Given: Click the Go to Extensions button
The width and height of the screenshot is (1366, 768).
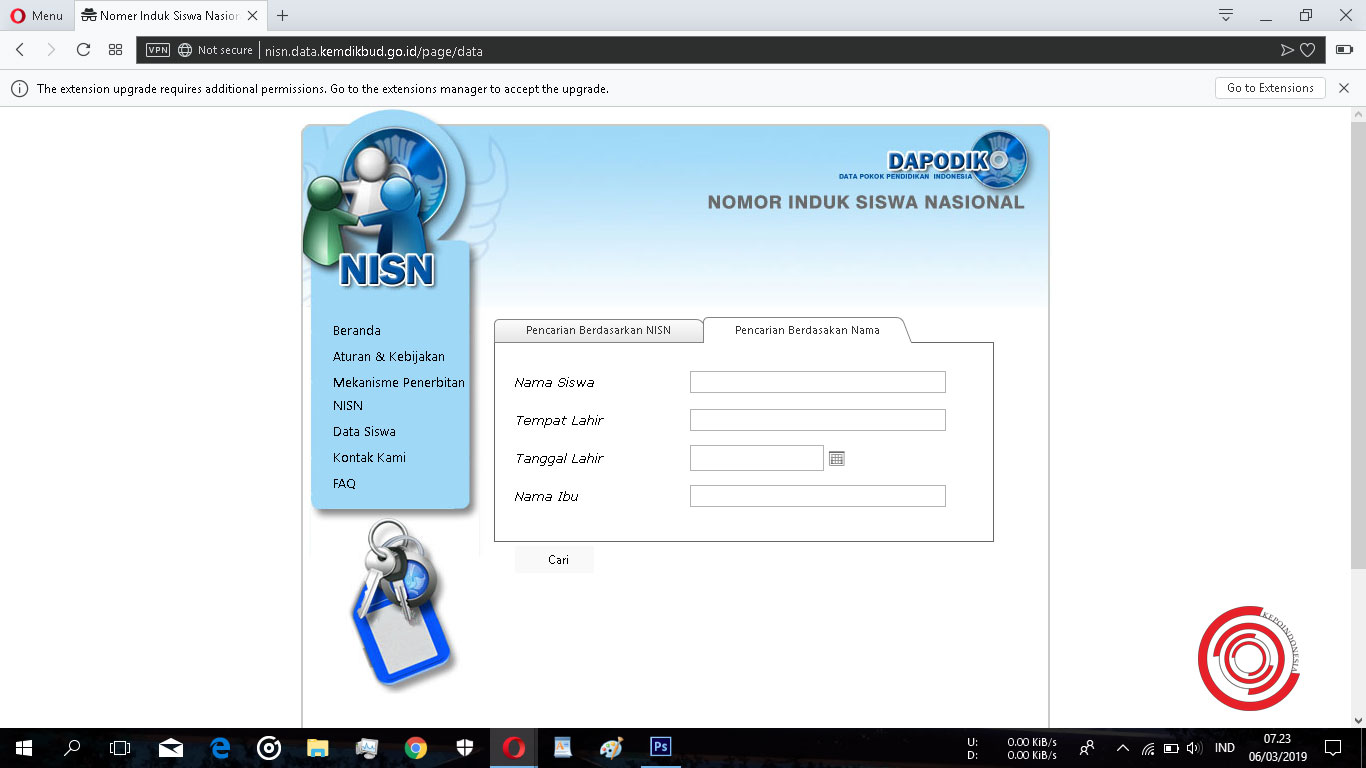Looking at the screenshot, I should 1269,88.
